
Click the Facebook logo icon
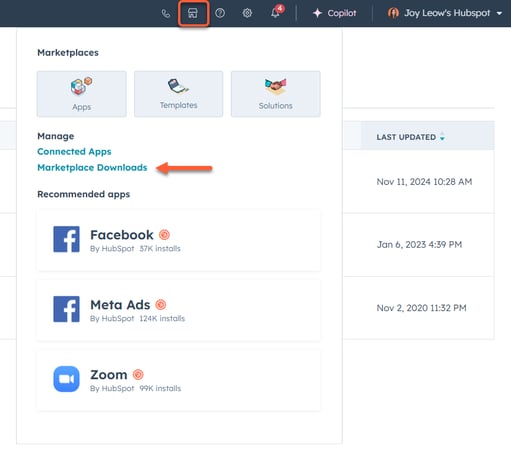pyautogui.click(x=66, y=239)
